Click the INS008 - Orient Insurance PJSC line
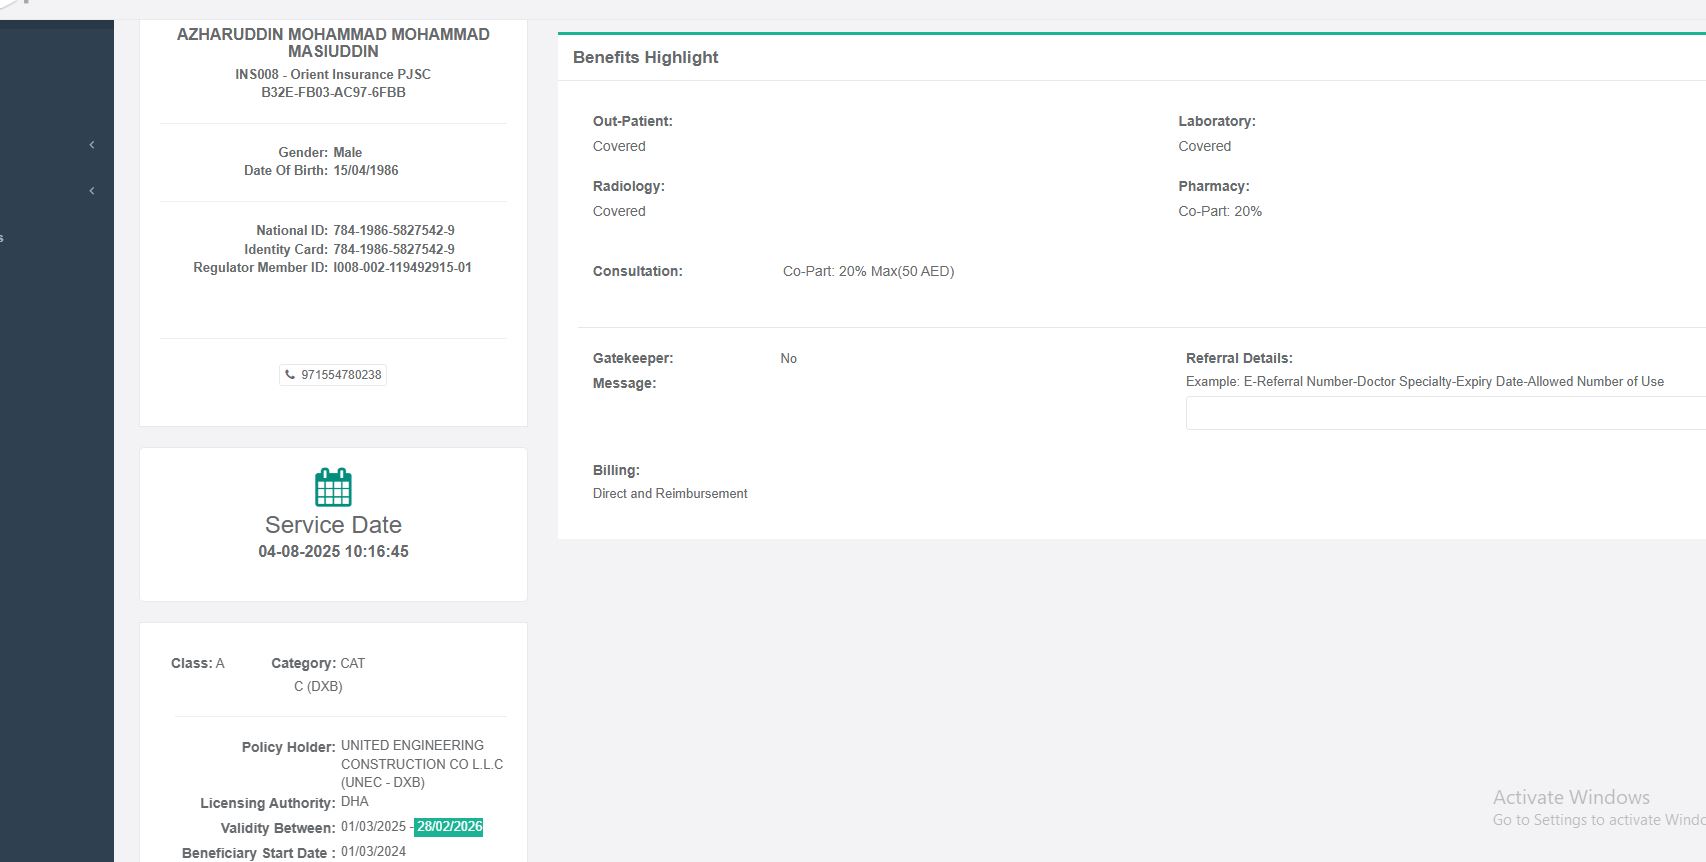The height and width of the screenshot is (862, 1706). pos(333,75)
